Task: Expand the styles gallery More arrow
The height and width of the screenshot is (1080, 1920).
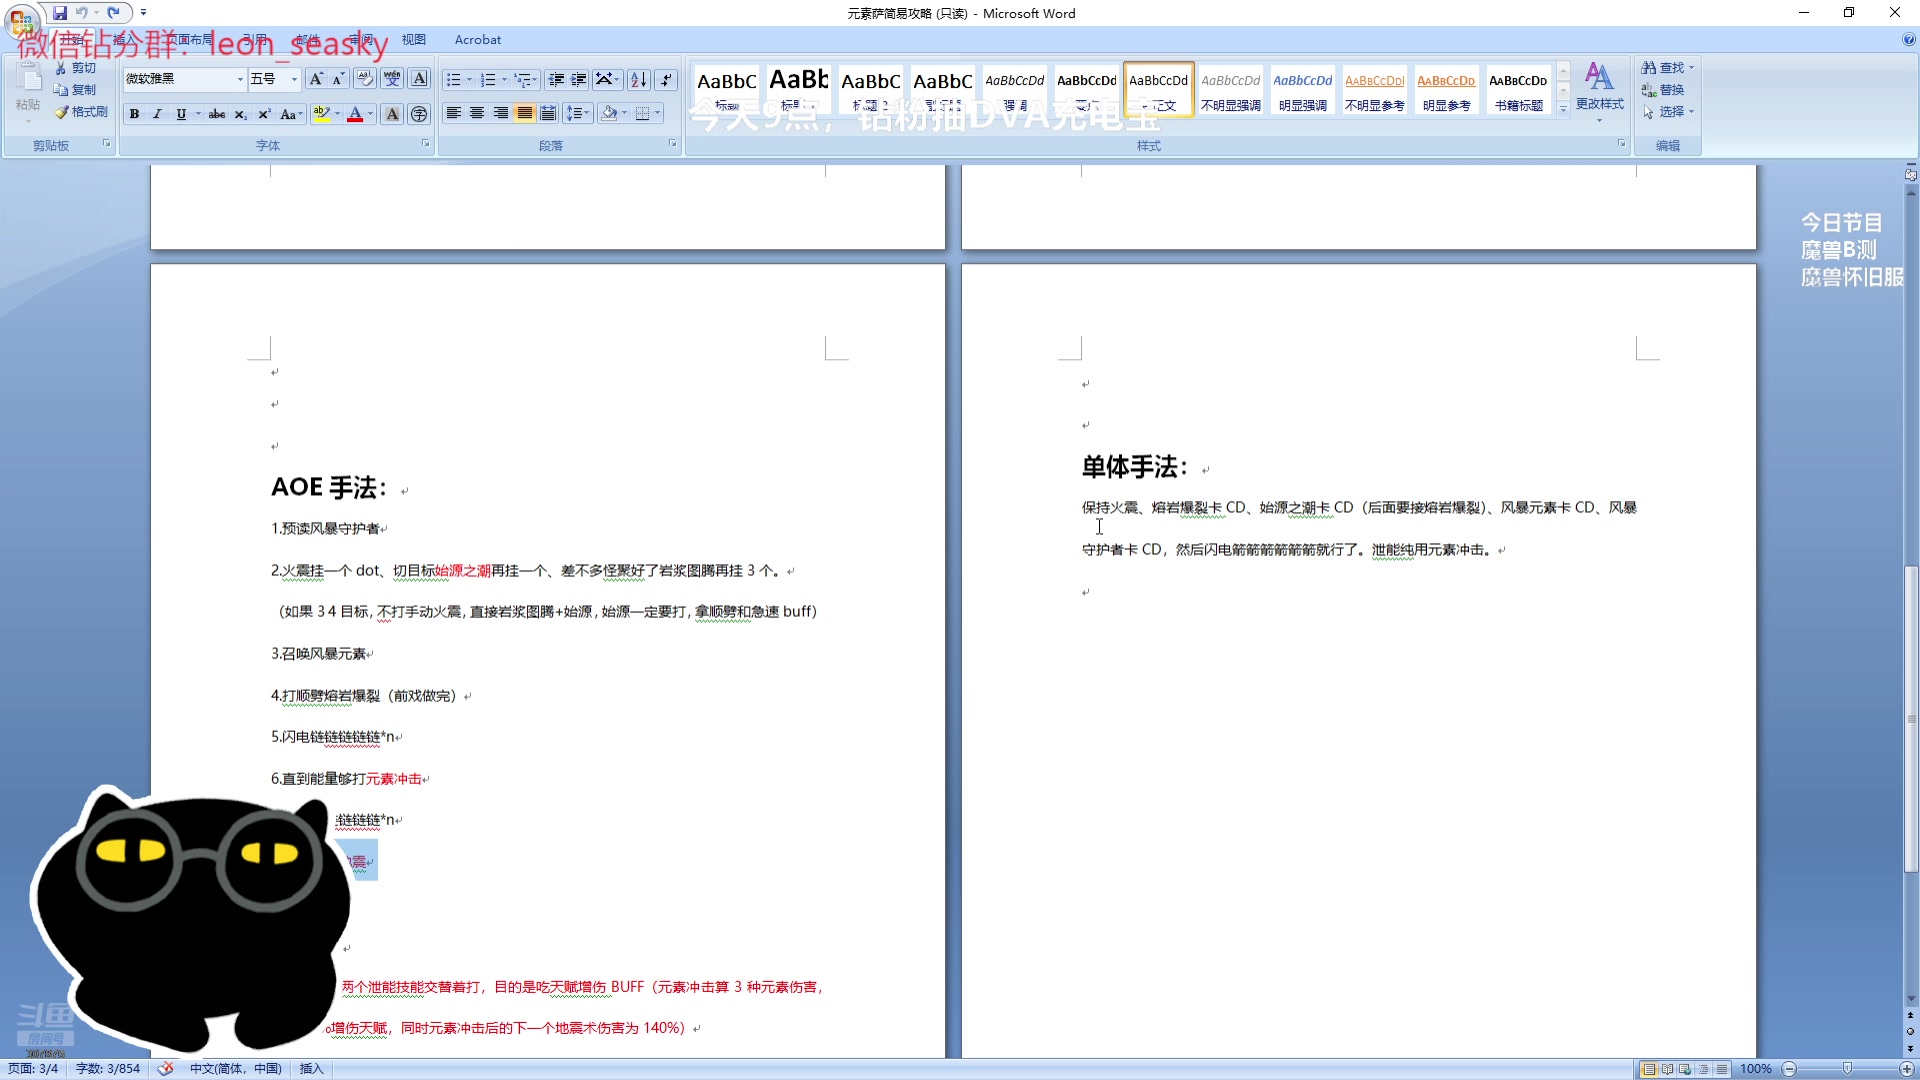Action: [1563, 110]
